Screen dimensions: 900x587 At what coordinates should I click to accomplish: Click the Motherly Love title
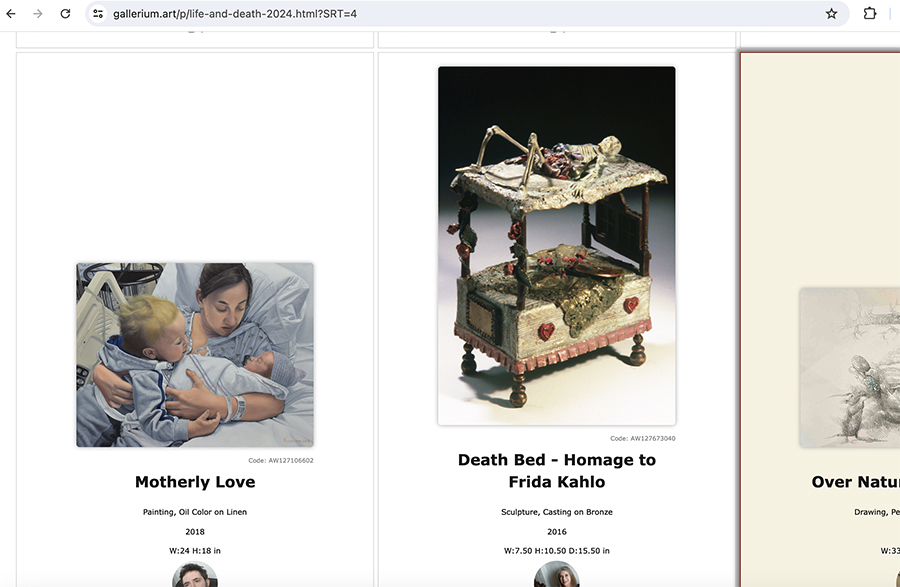195,482
